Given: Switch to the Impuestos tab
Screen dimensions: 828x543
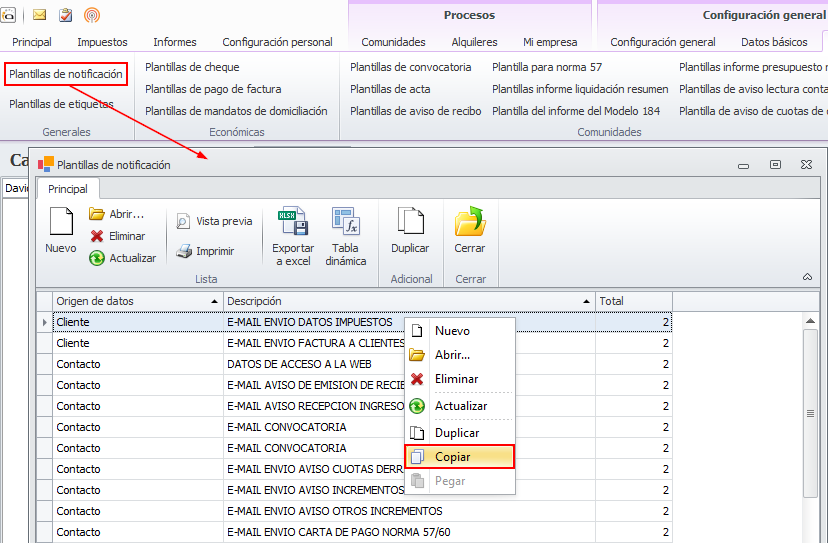Looking at the screenshot, I should 102,42.
